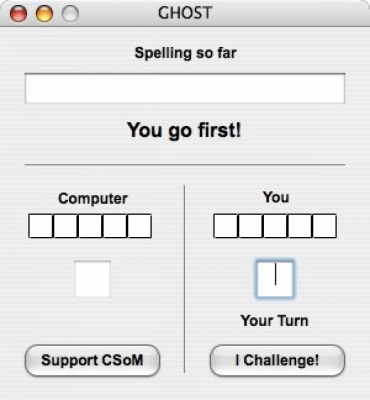Click the middle score box under You
370x400 pixels.
pyautogui.click(x=275, y=226)
